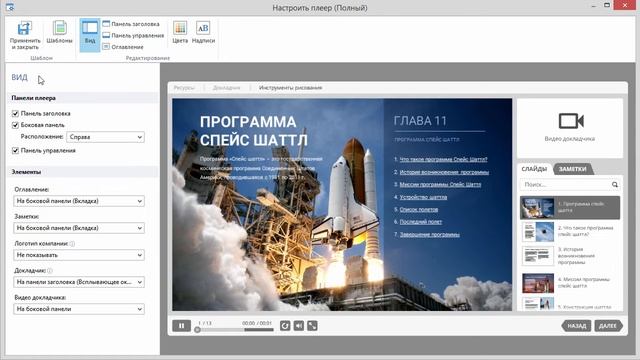Image resolution: width=640 pixels, height=360 pixels.
Task: Open the Видео докладчика dropdown
Action: (x=79, y=309)
